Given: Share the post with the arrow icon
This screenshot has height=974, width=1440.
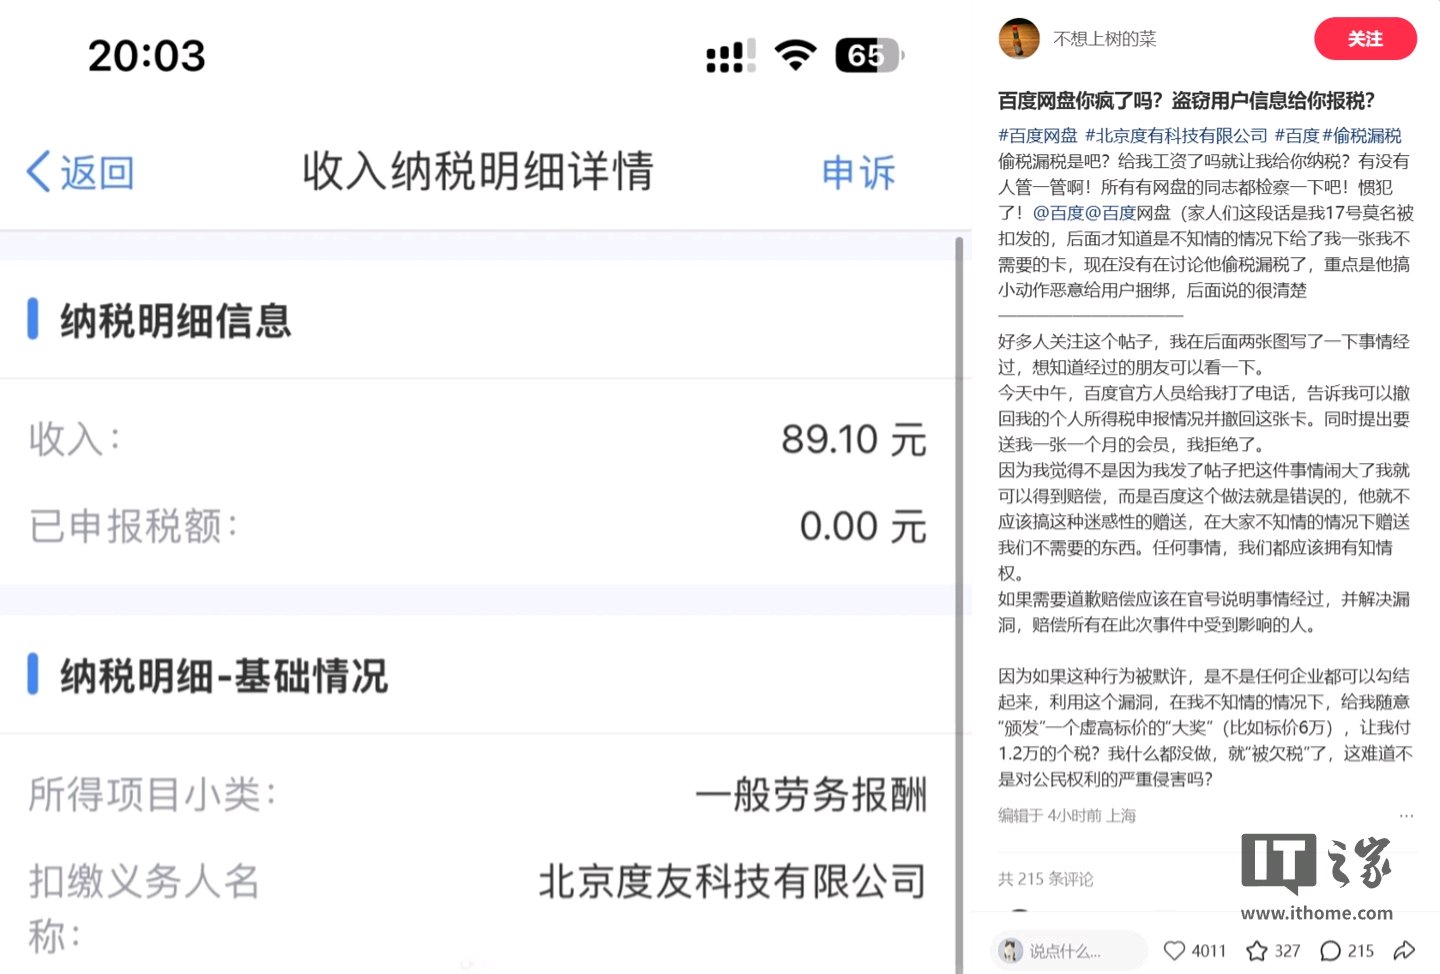Looking at the screenshot, I should (1404, 951).
